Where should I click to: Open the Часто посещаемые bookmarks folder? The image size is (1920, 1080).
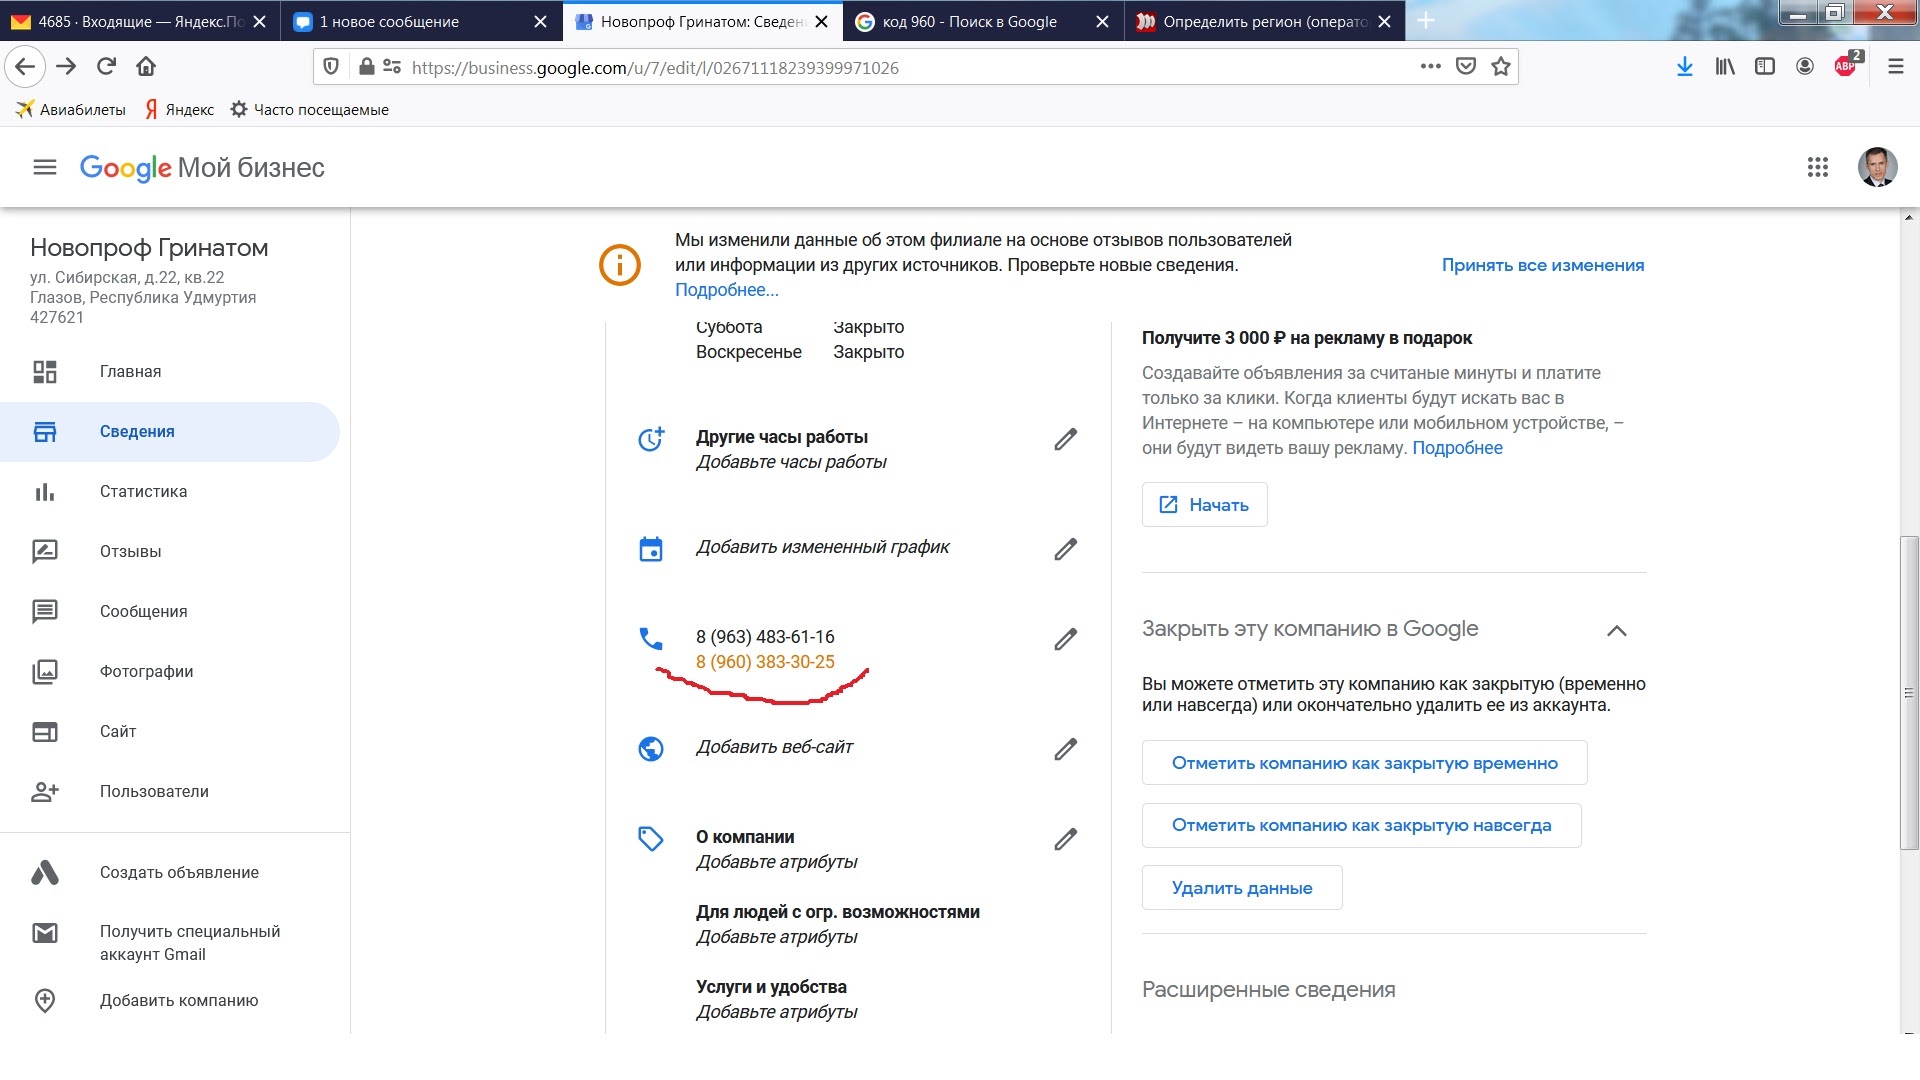[309, 110]
